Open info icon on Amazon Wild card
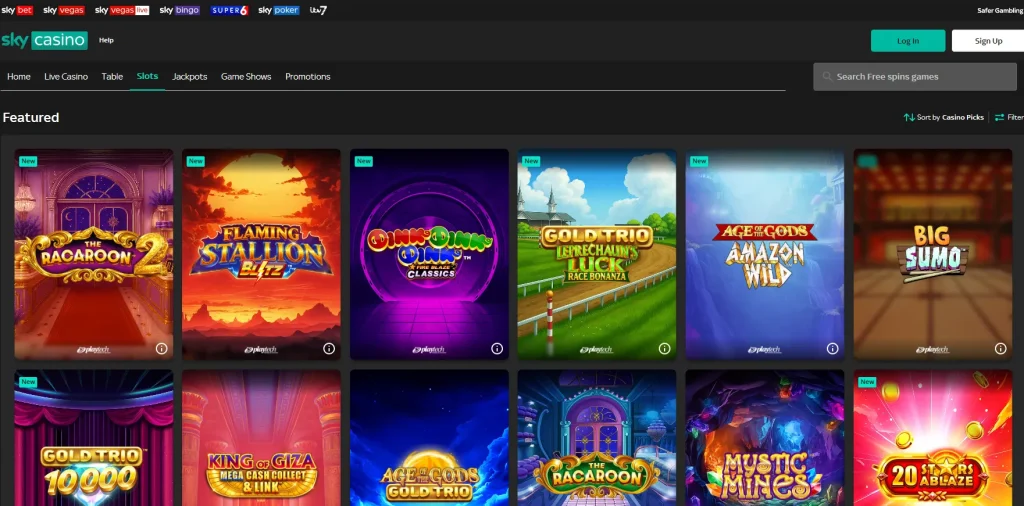Image resolution: width=1024 pixels, height=506 pixels. 833,349
